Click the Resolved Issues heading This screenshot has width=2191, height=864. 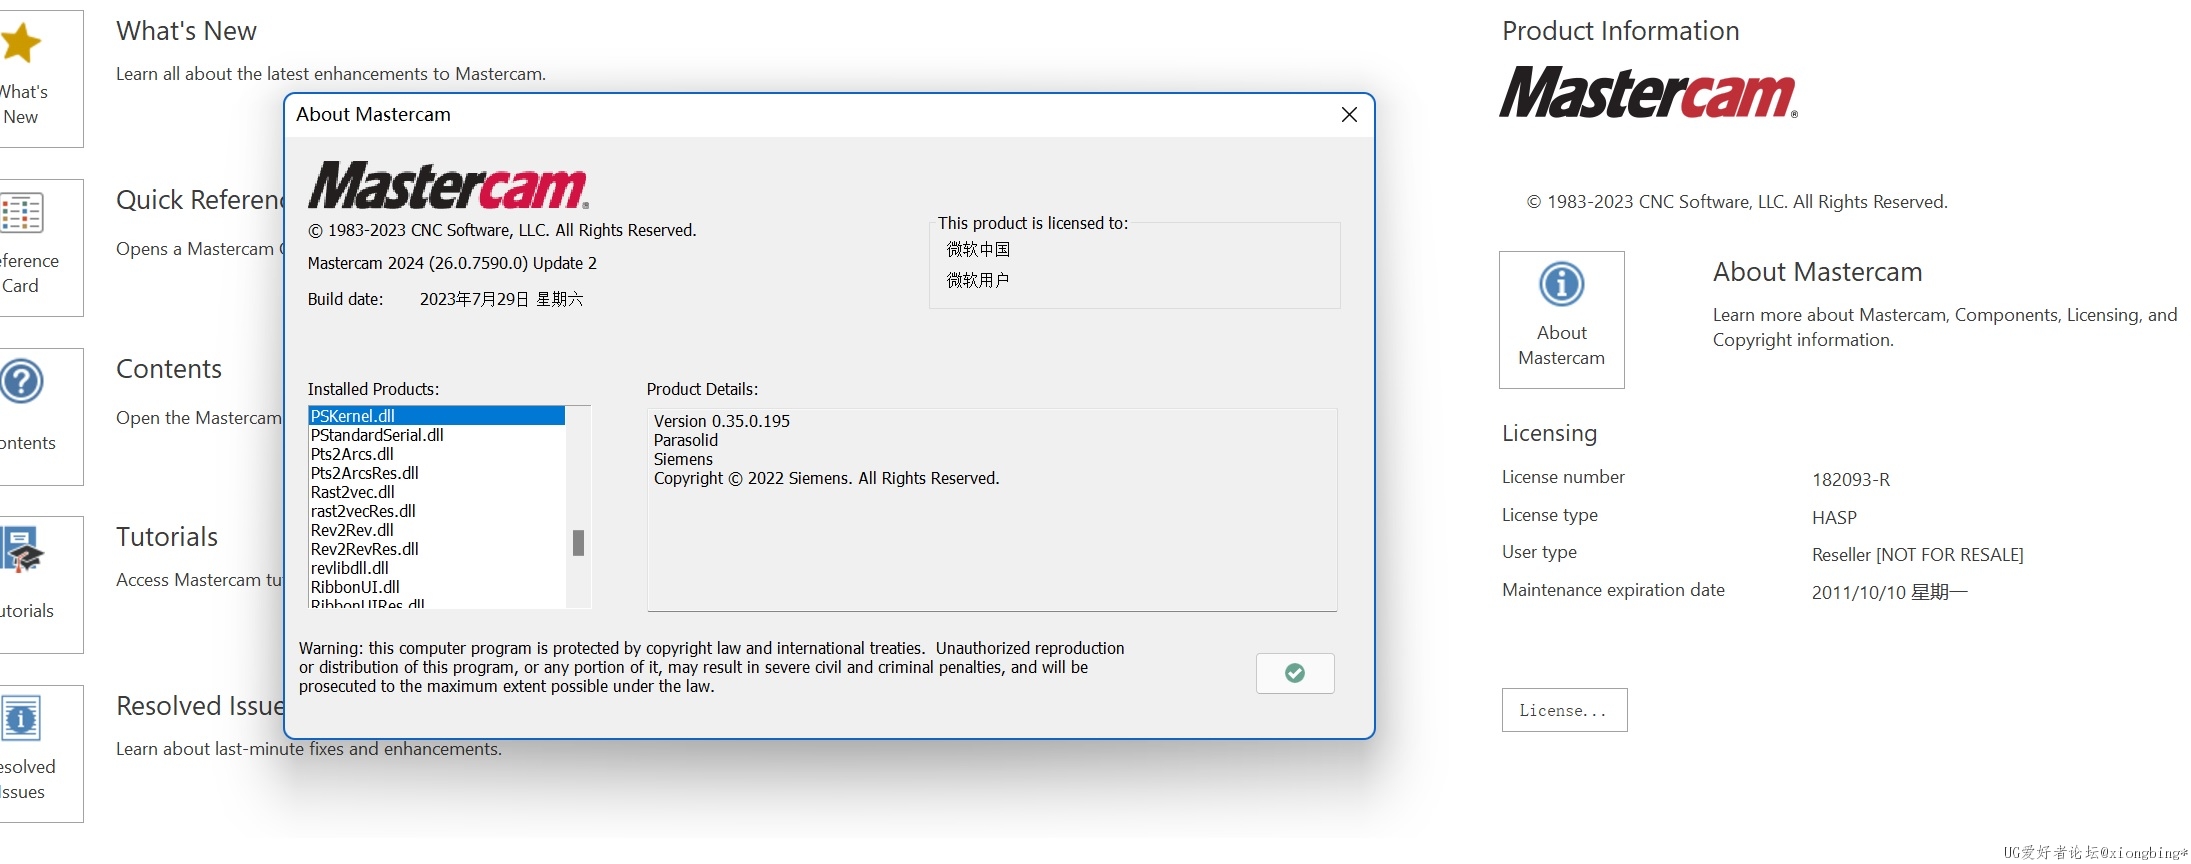[x=200, y=706]
